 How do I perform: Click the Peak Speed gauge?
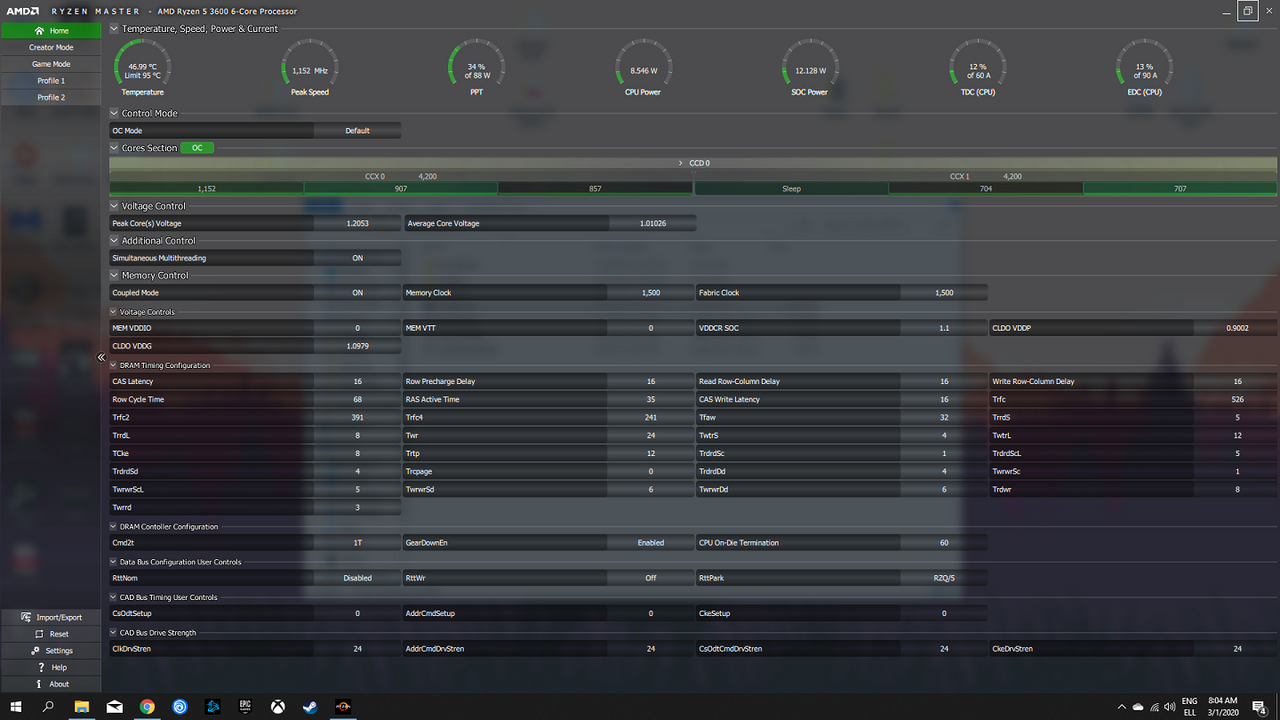[x=310, y=67]
